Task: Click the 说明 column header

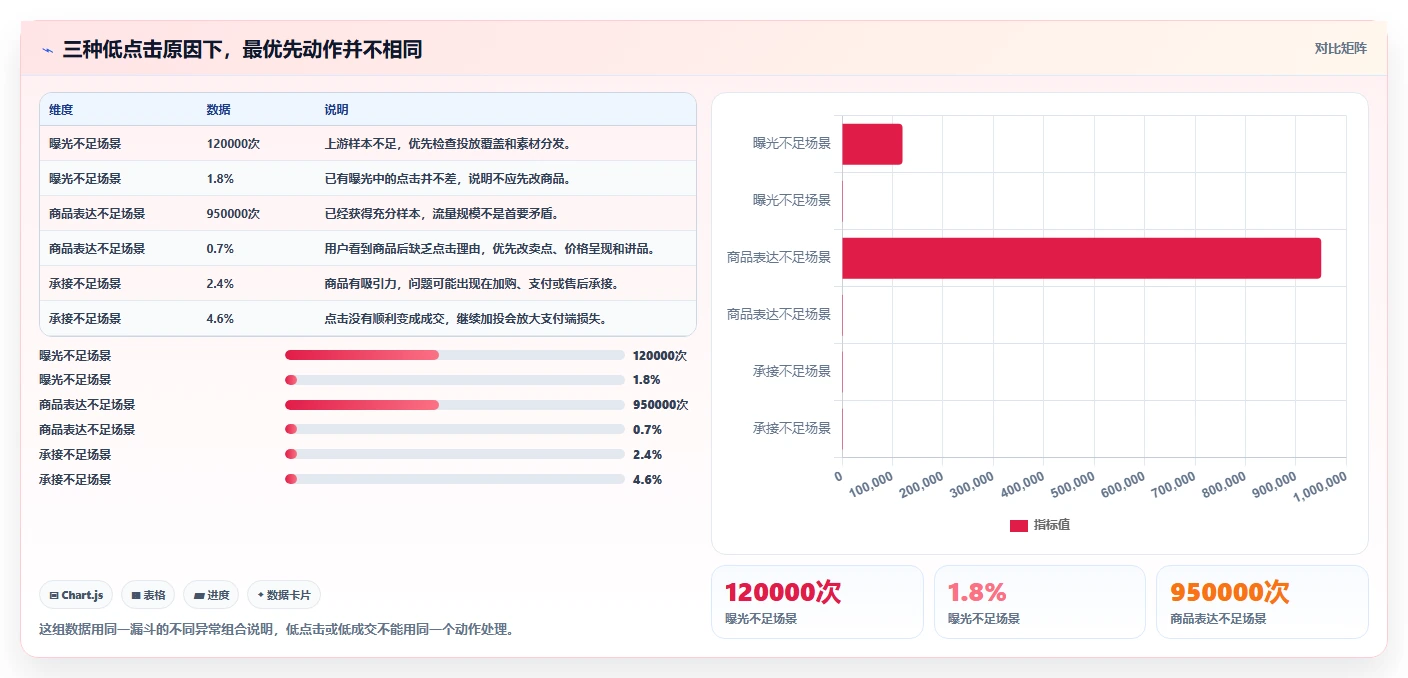Action: coord(336,109)
